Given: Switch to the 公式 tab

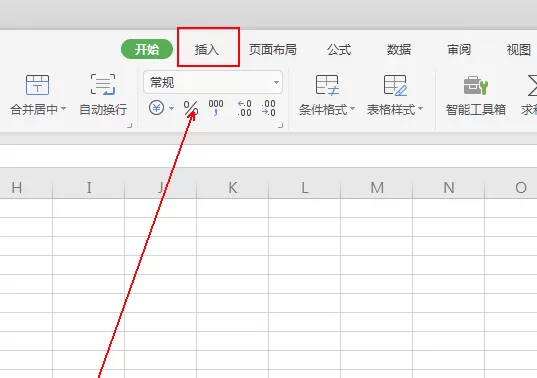Looking at the screenshot, I should point(339,50).
